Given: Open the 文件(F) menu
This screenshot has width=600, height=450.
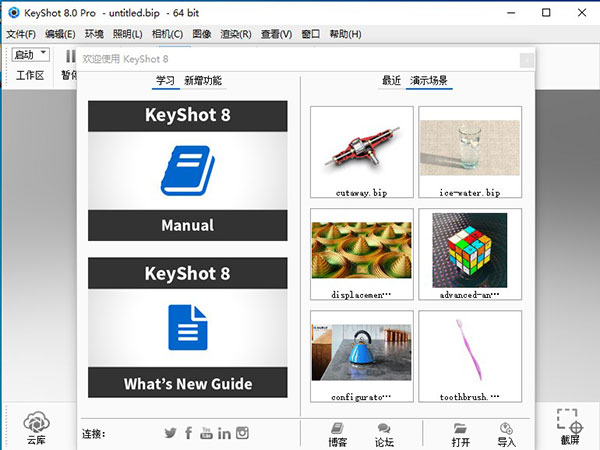Looking at the screenshot, I should coord(21,34).
